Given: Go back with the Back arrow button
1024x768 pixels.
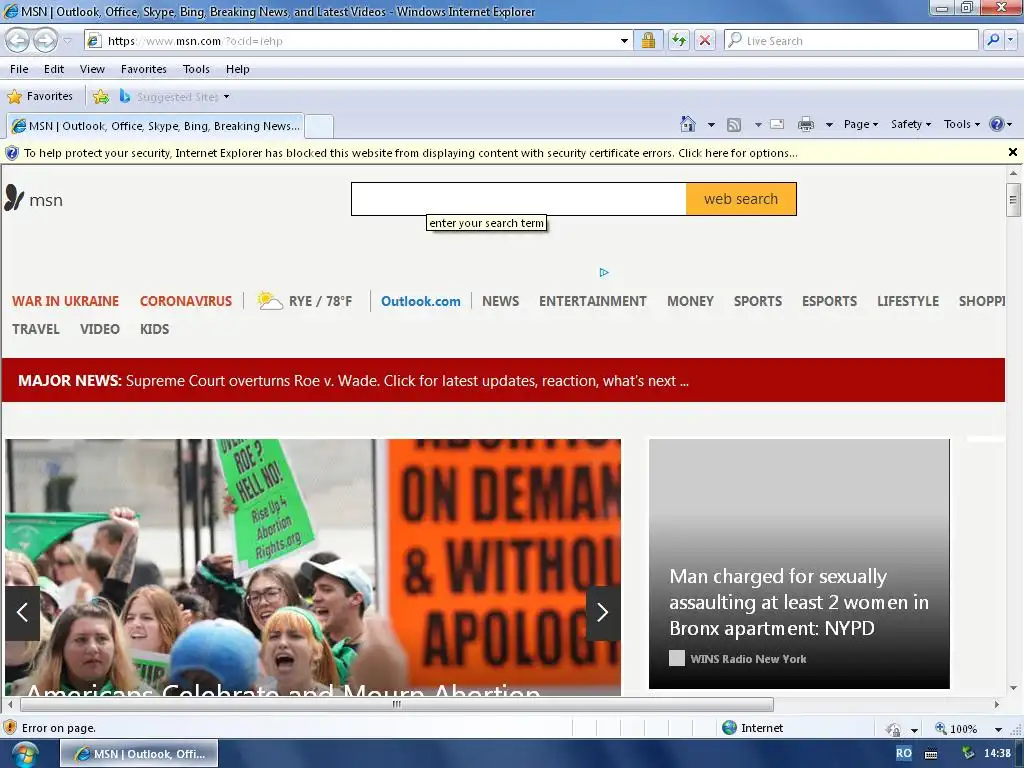Looking at the screenshot, I should 18,40.
